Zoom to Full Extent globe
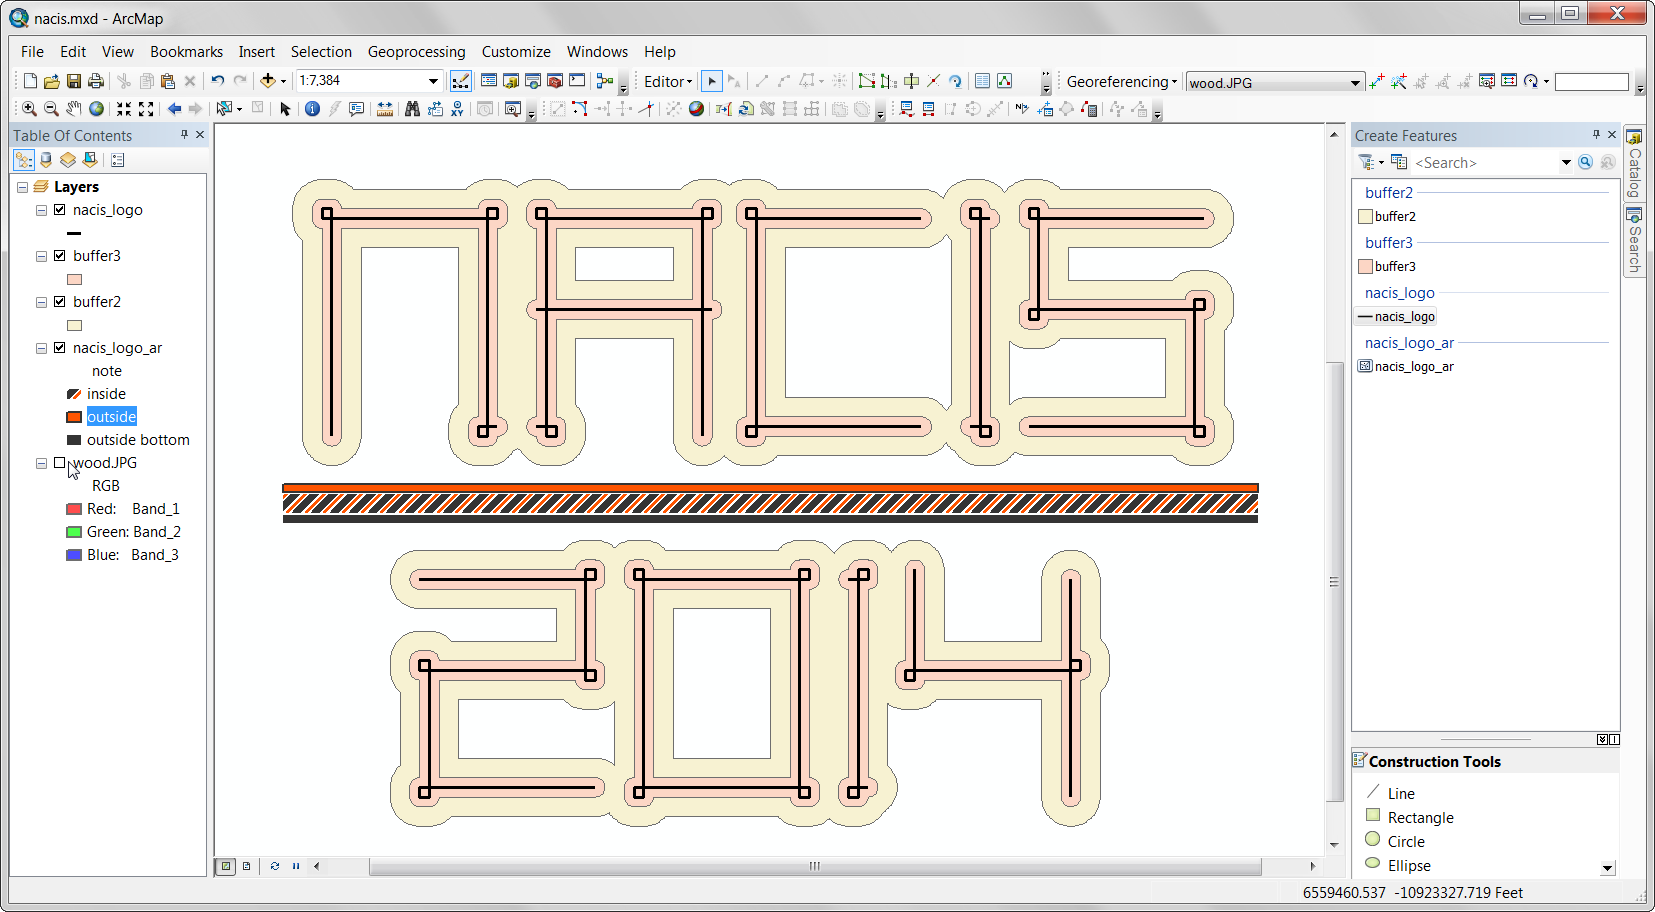This screenshot has width=1655, height=912. click(x=96, y=109)
